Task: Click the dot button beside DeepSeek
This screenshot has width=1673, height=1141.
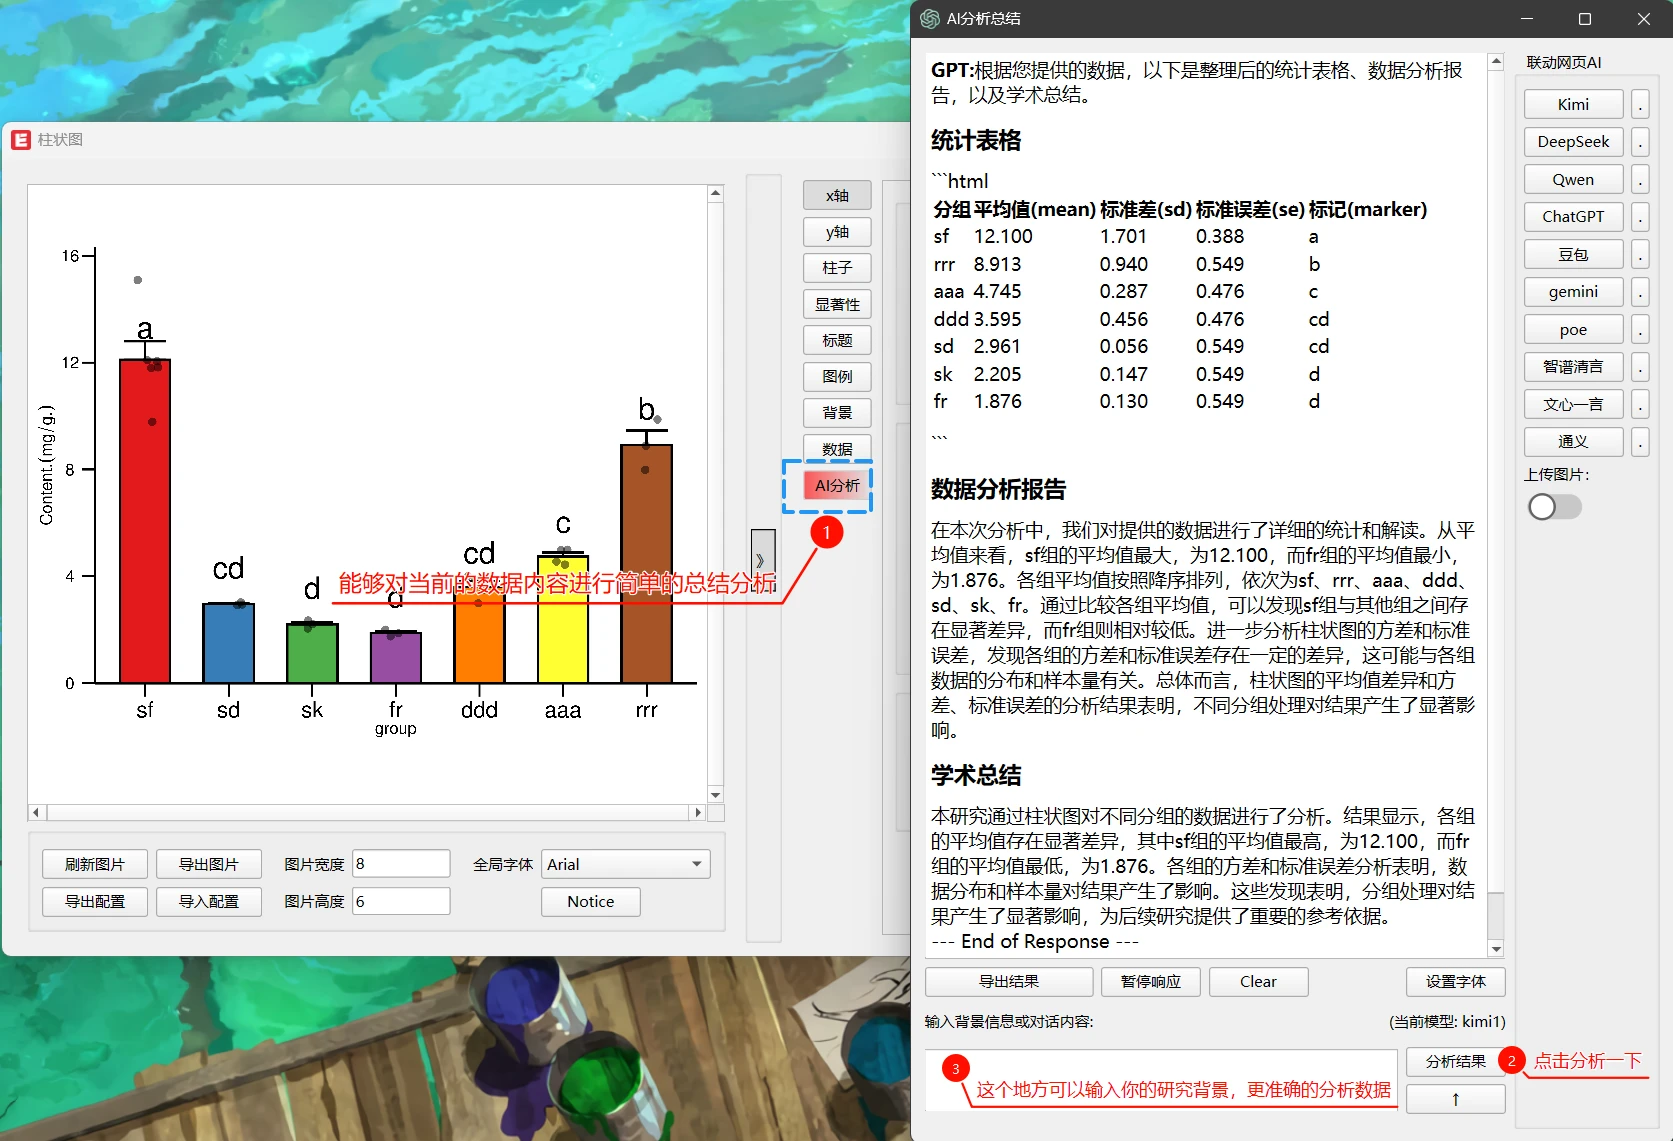Action: click(1640, 142)
